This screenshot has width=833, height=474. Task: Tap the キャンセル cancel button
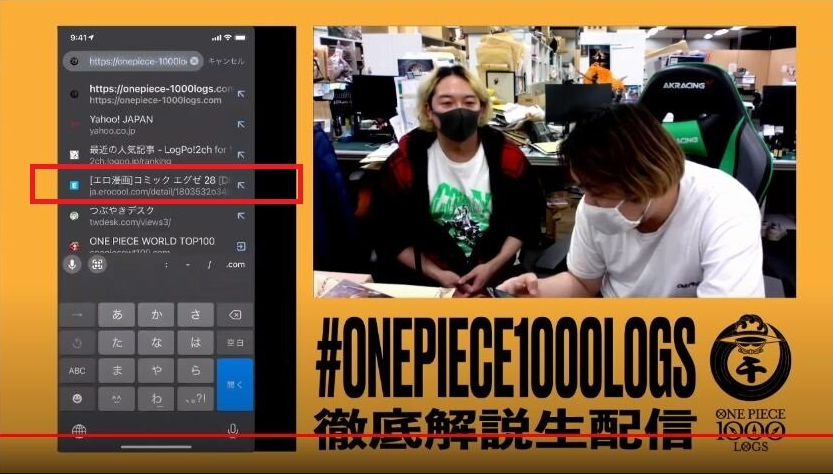point(230,61)
